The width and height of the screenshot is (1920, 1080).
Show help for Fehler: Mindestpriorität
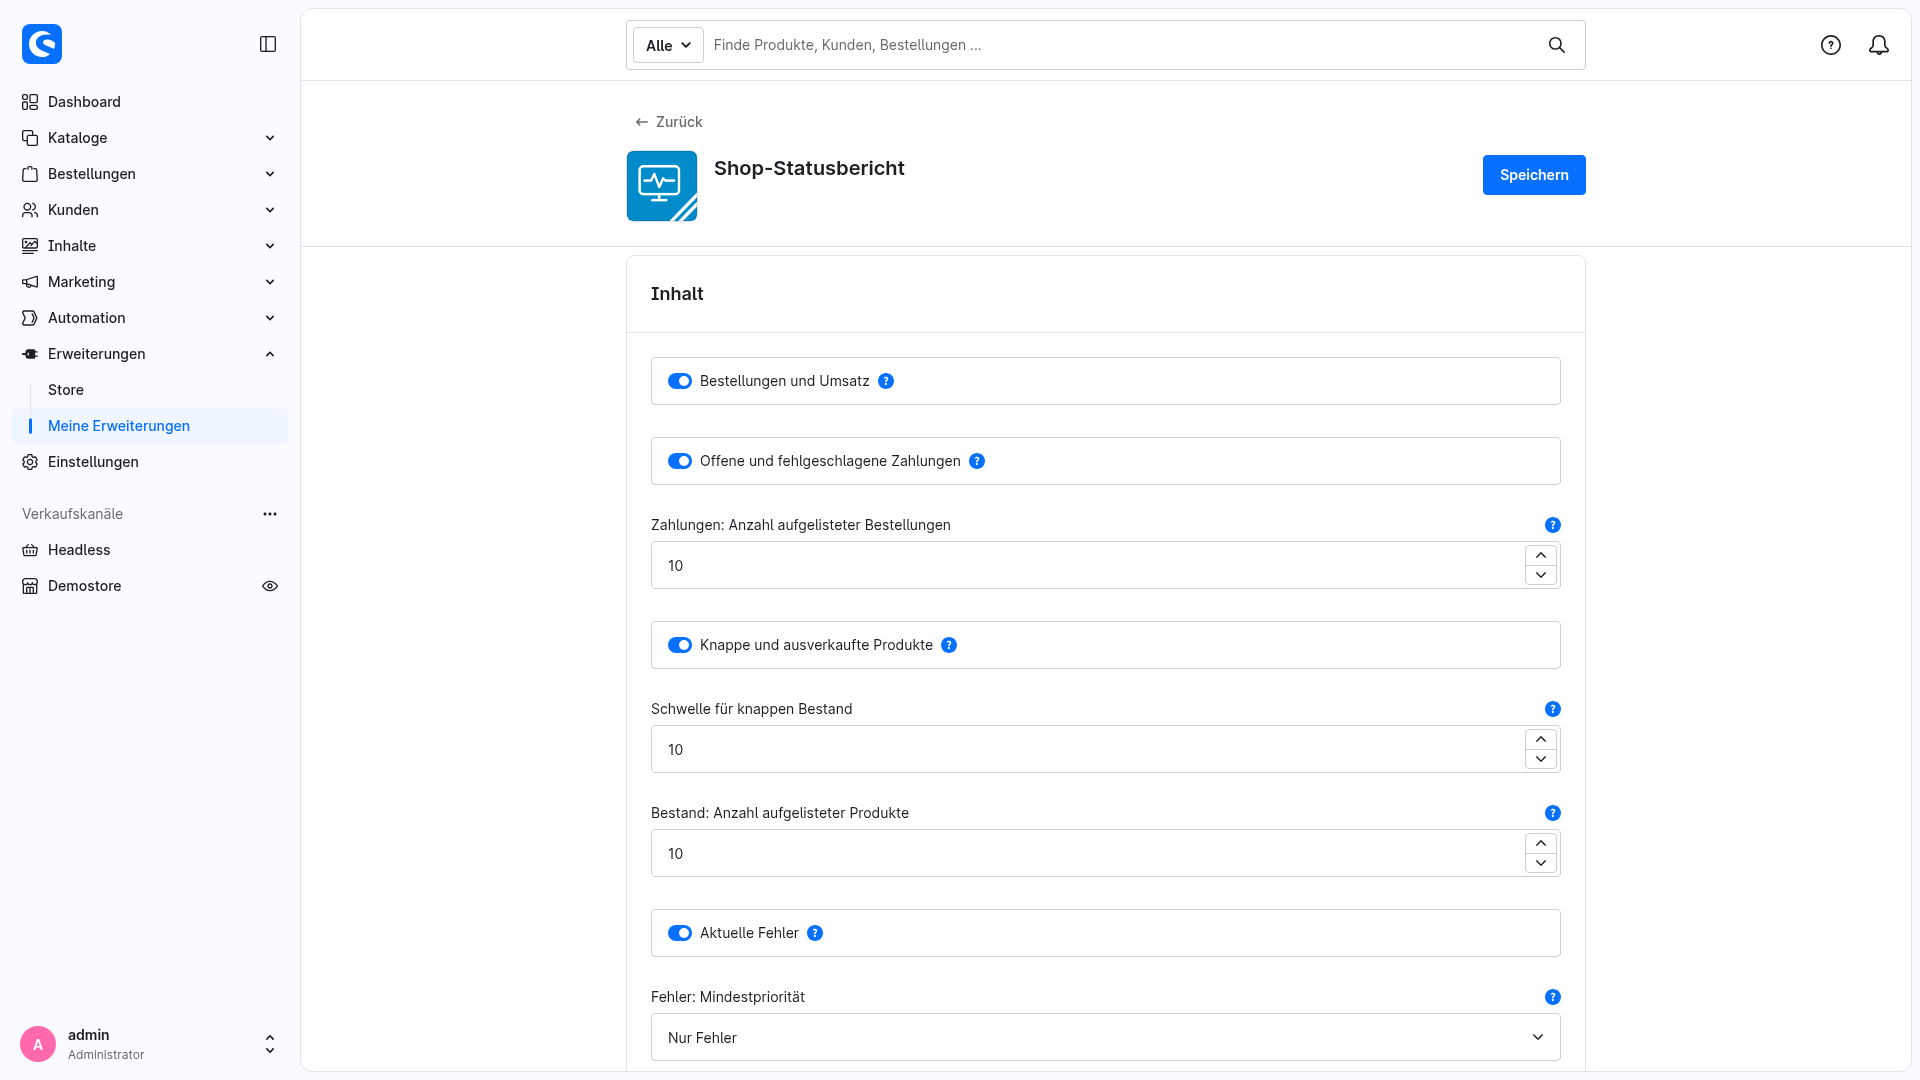tap(1553, 997)
